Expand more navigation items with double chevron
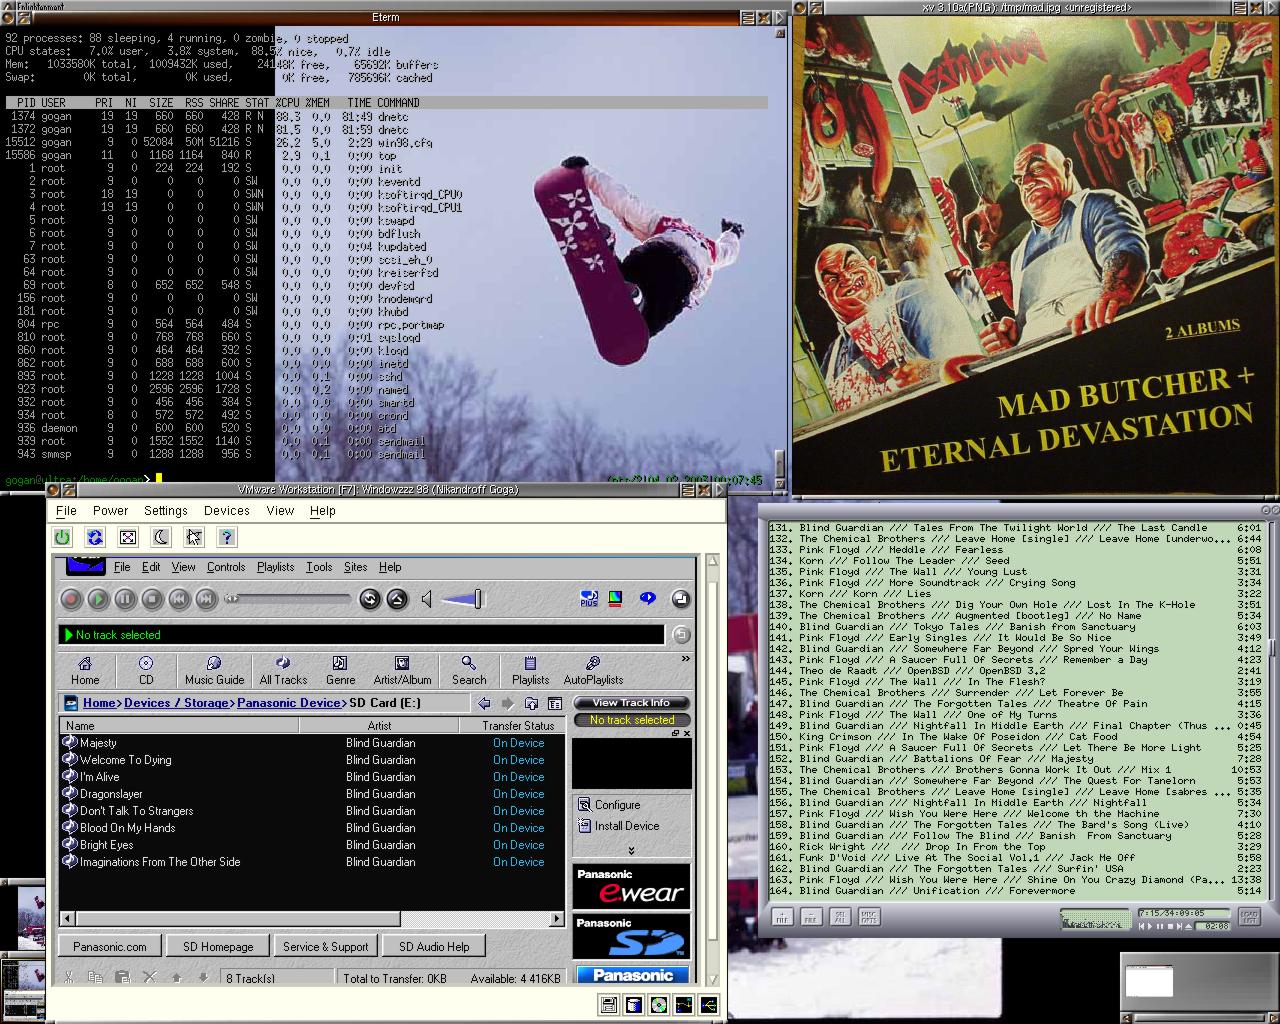The height and width of the screenshot is (1024, 1280). click(685, 659)
